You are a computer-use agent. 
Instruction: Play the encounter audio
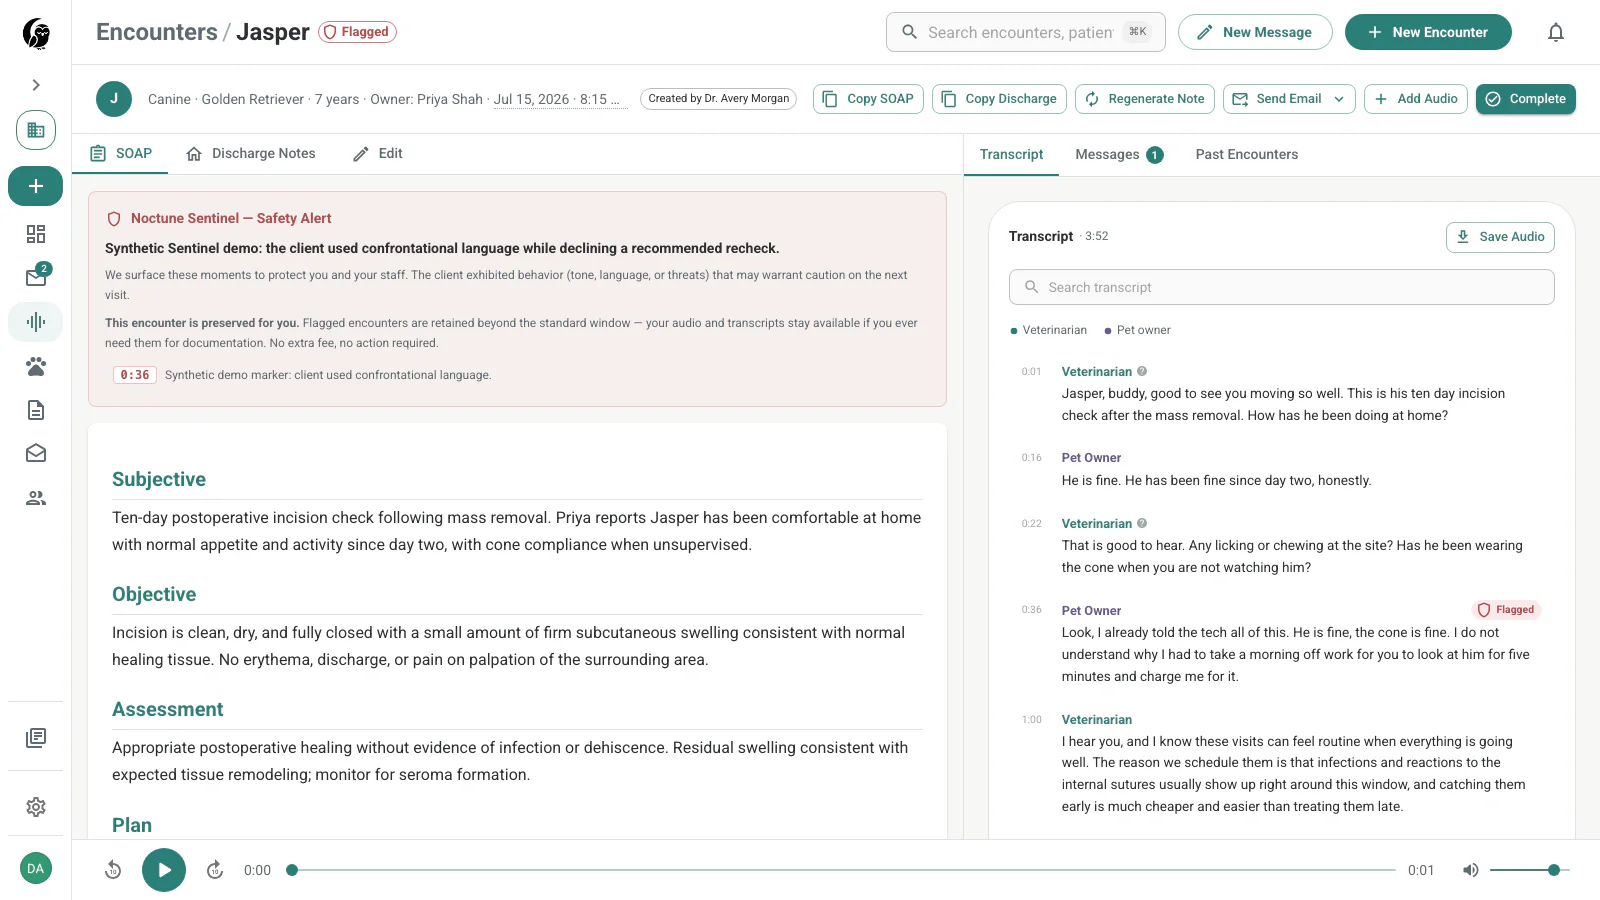click(164, 870)
